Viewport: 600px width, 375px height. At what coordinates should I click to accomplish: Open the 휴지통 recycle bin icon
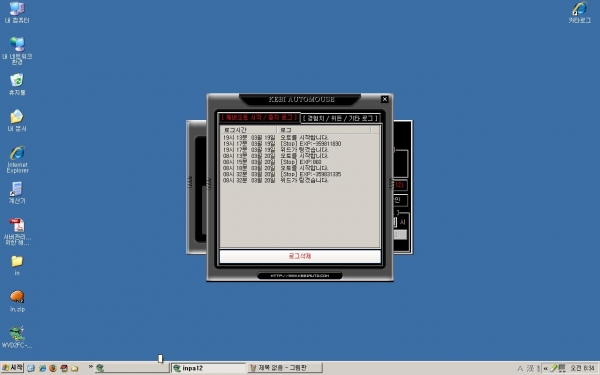[17, 84]
